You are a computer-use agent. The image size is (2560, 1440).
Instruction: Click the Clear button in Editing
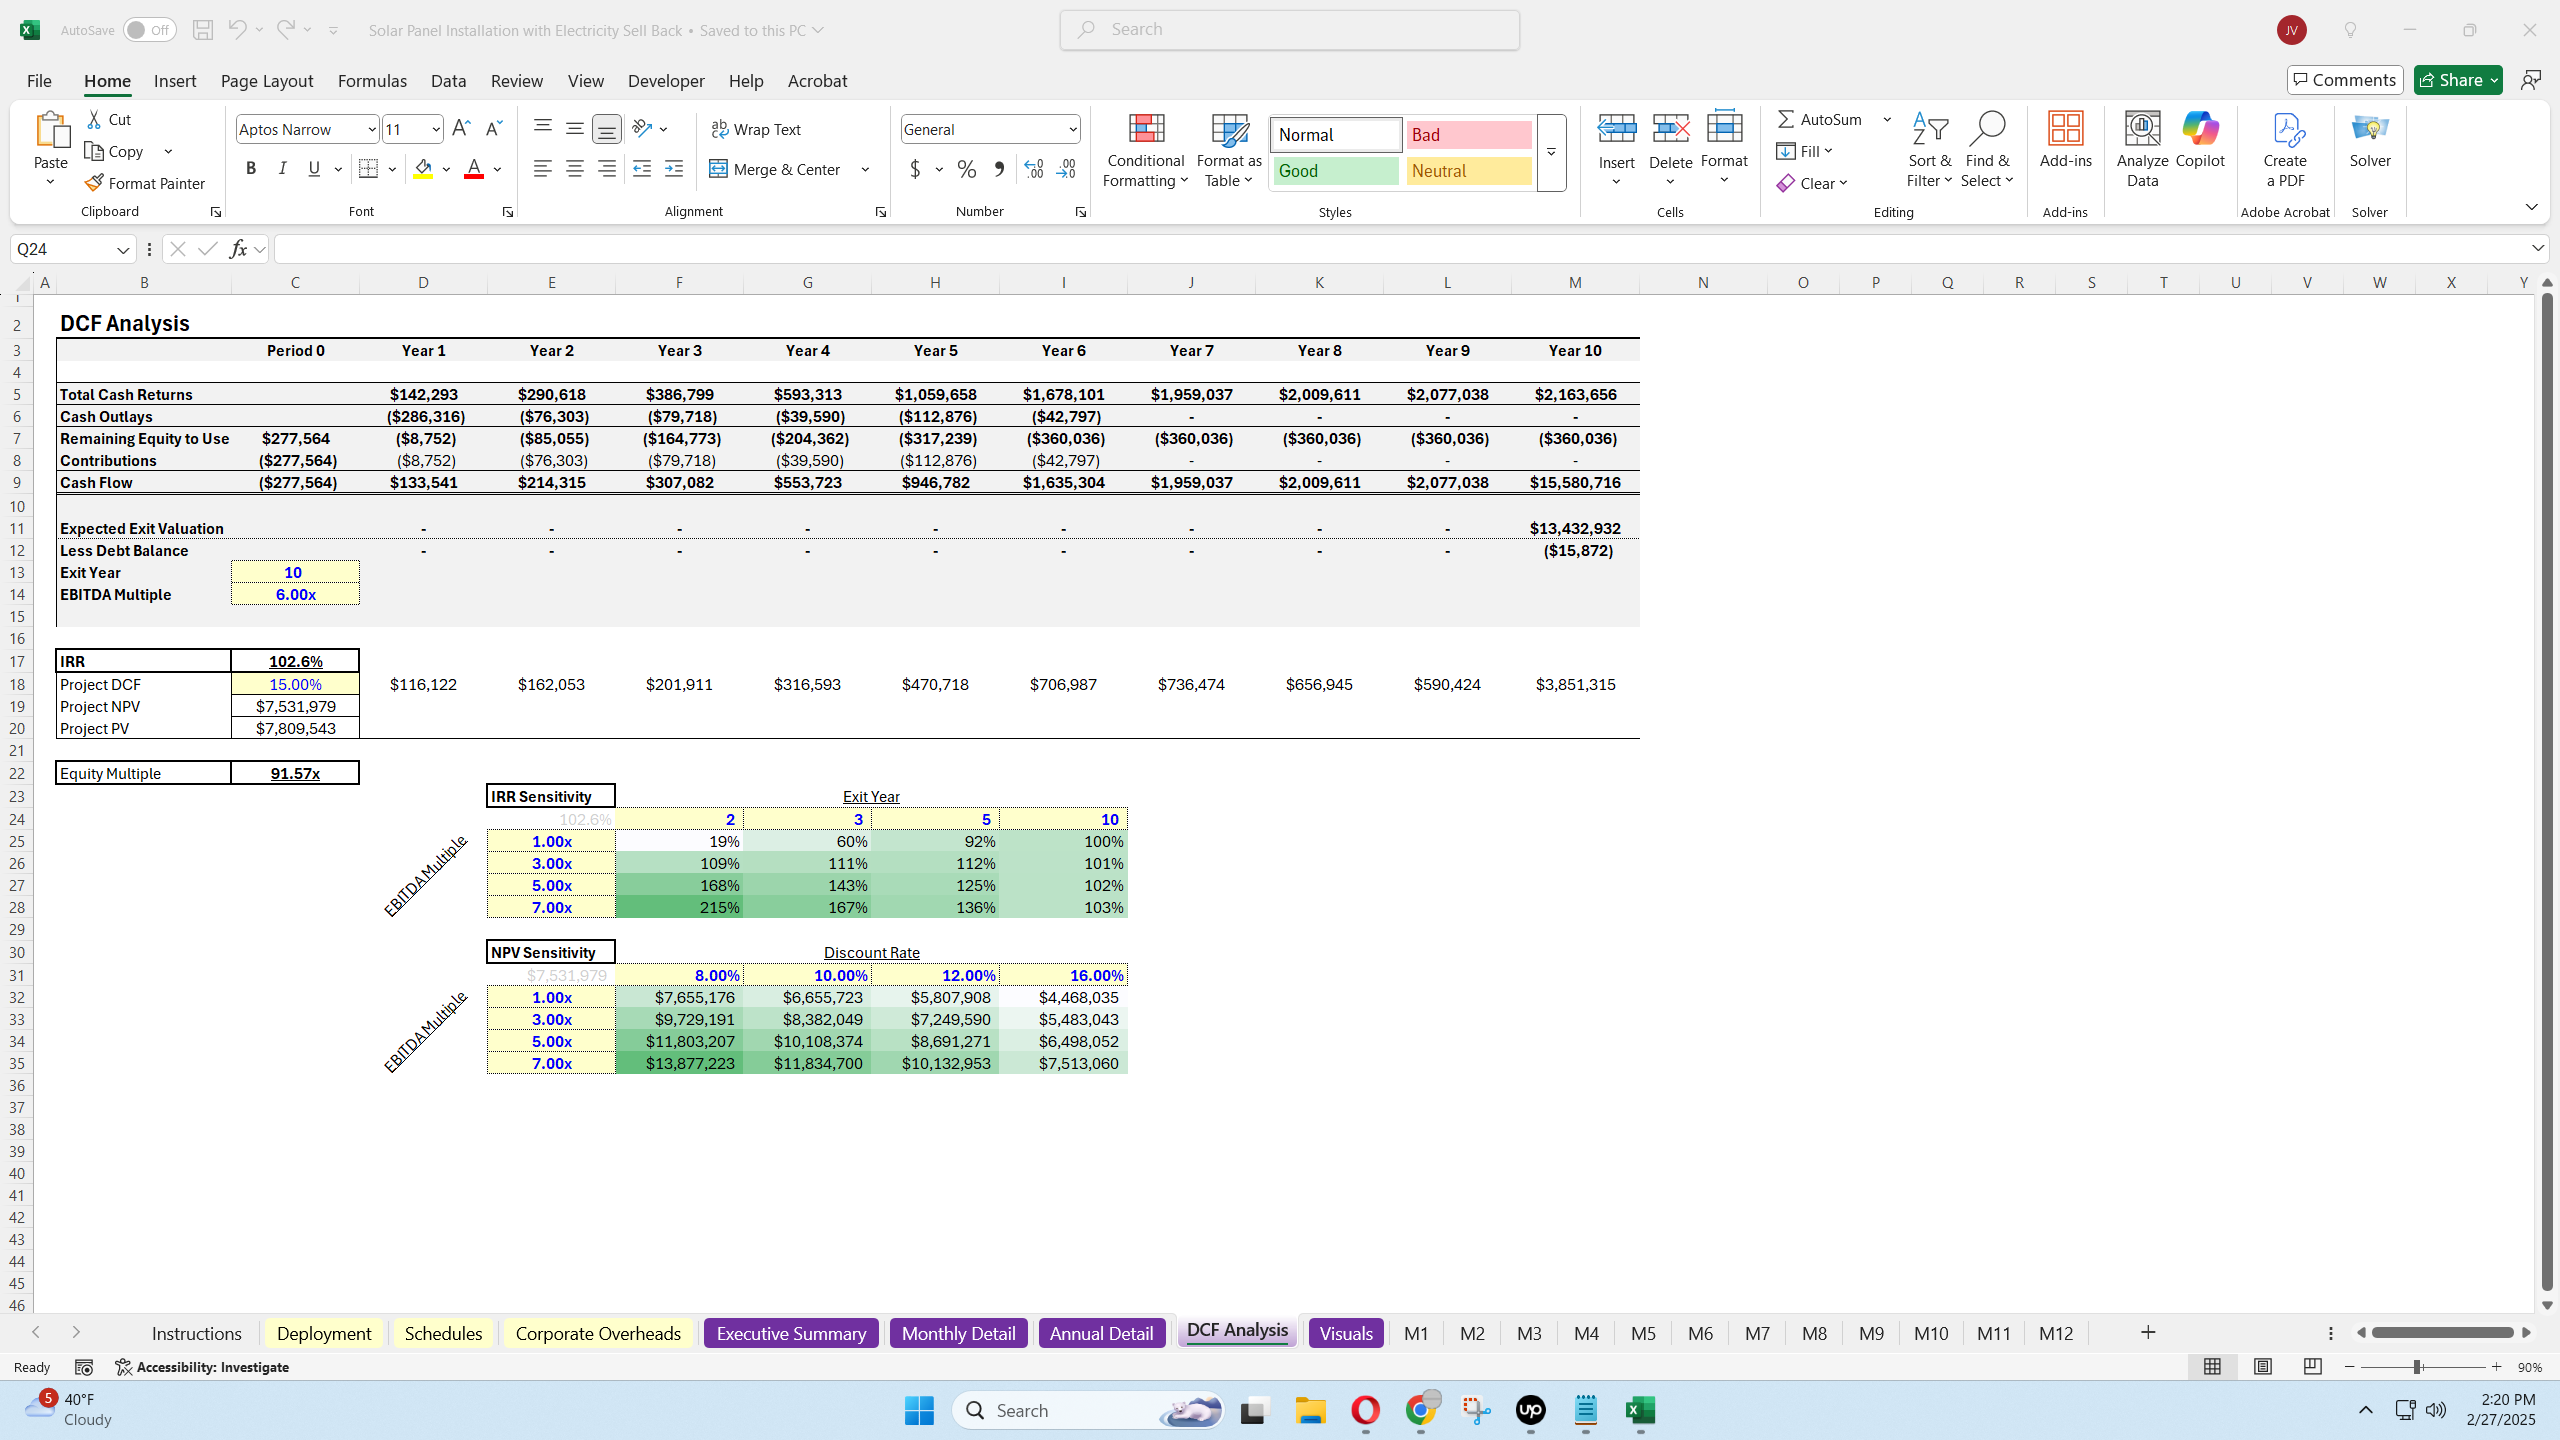tap(1812, 183)
